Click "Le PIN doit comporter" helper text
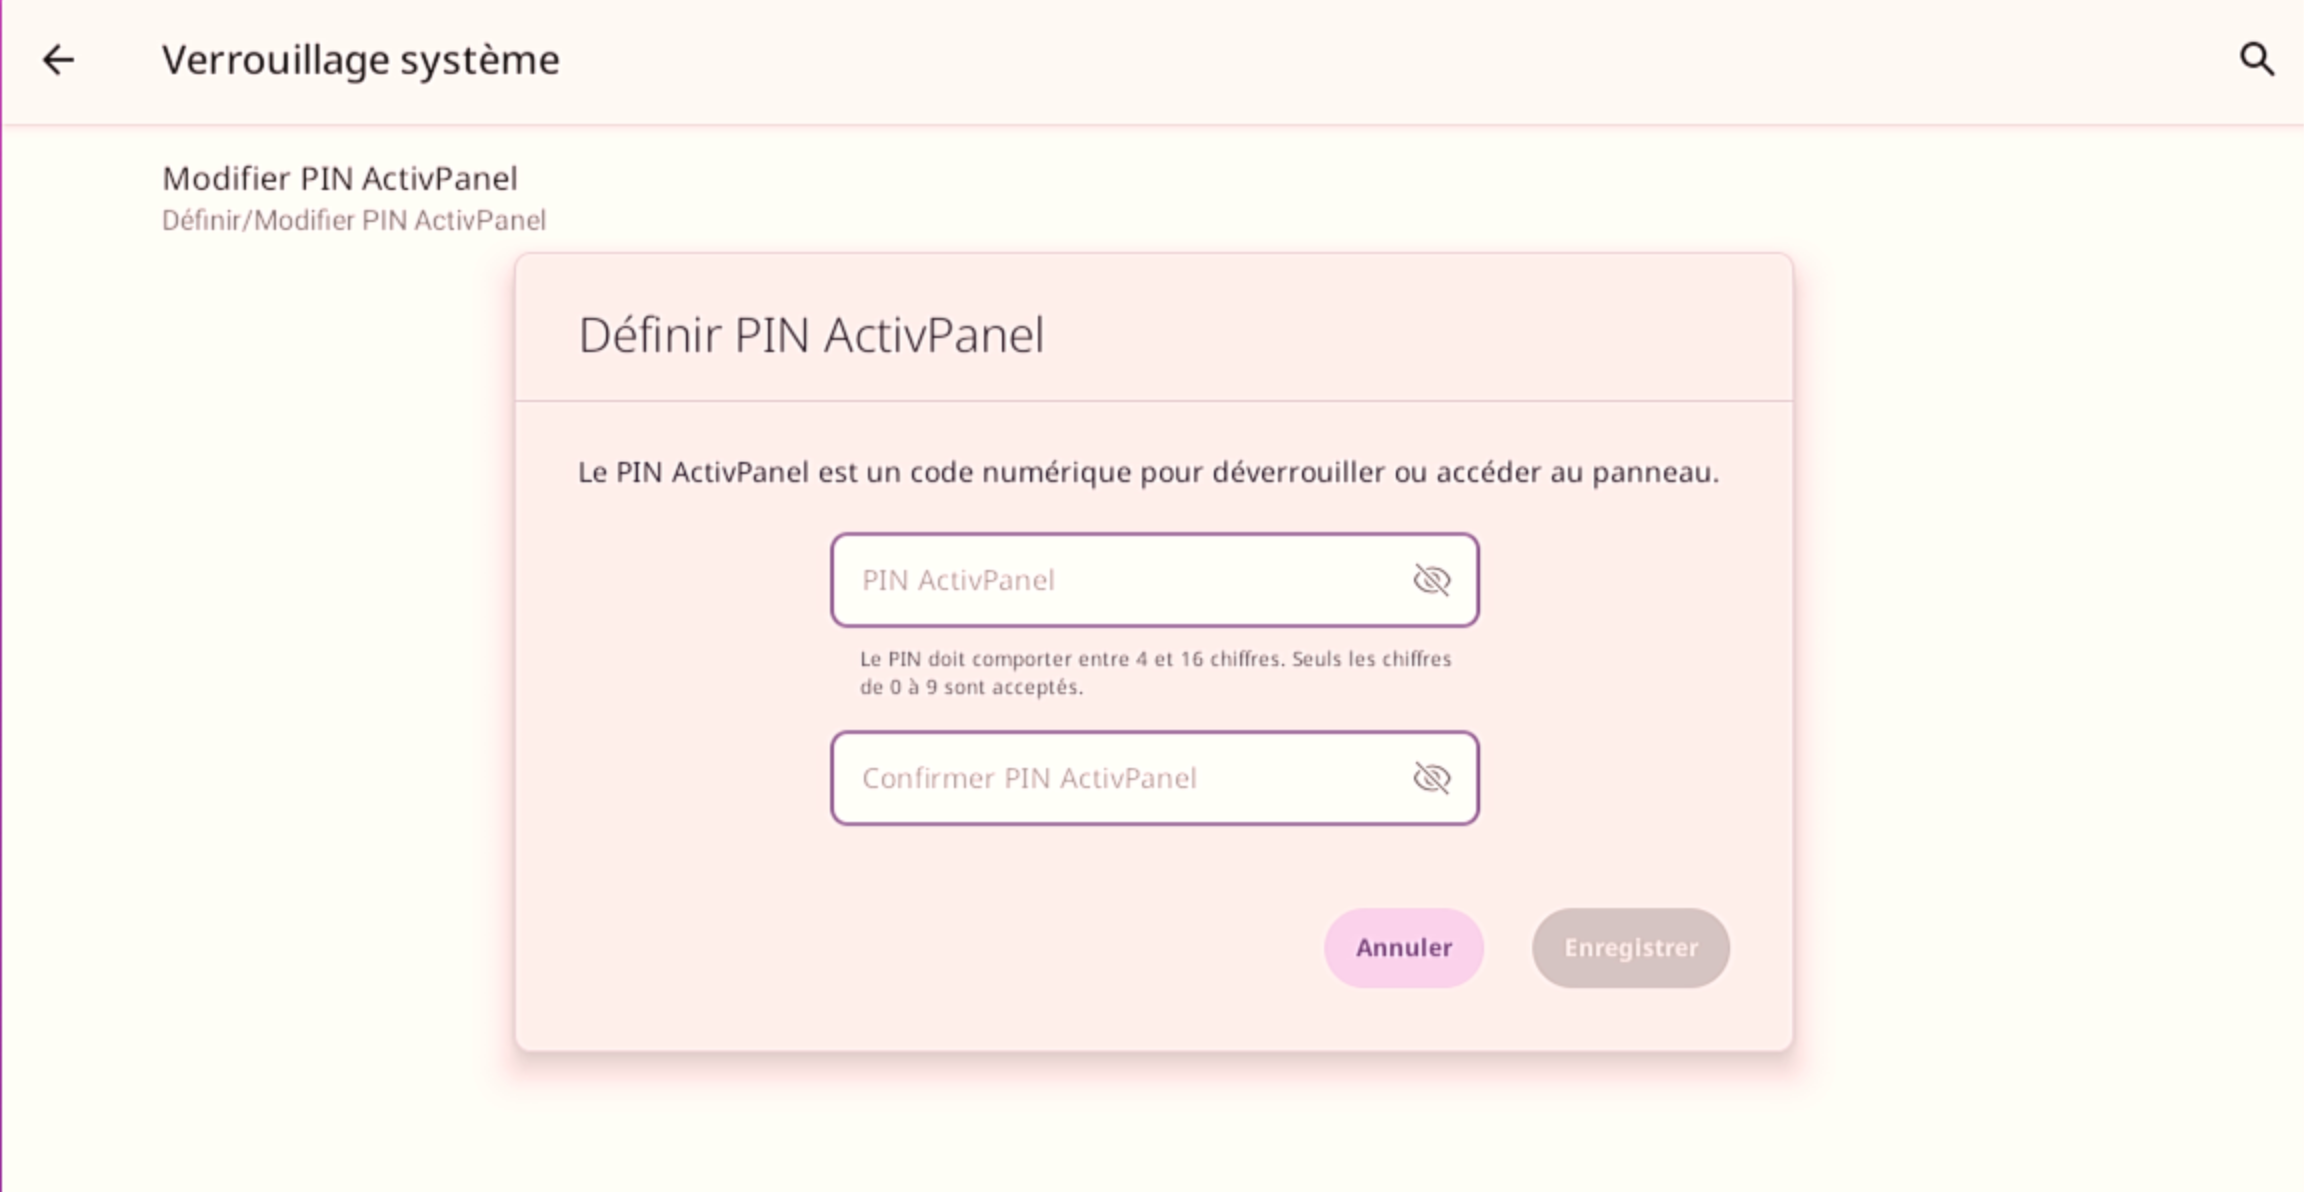Viewport: 2304px width, 1192px height. 965,659
